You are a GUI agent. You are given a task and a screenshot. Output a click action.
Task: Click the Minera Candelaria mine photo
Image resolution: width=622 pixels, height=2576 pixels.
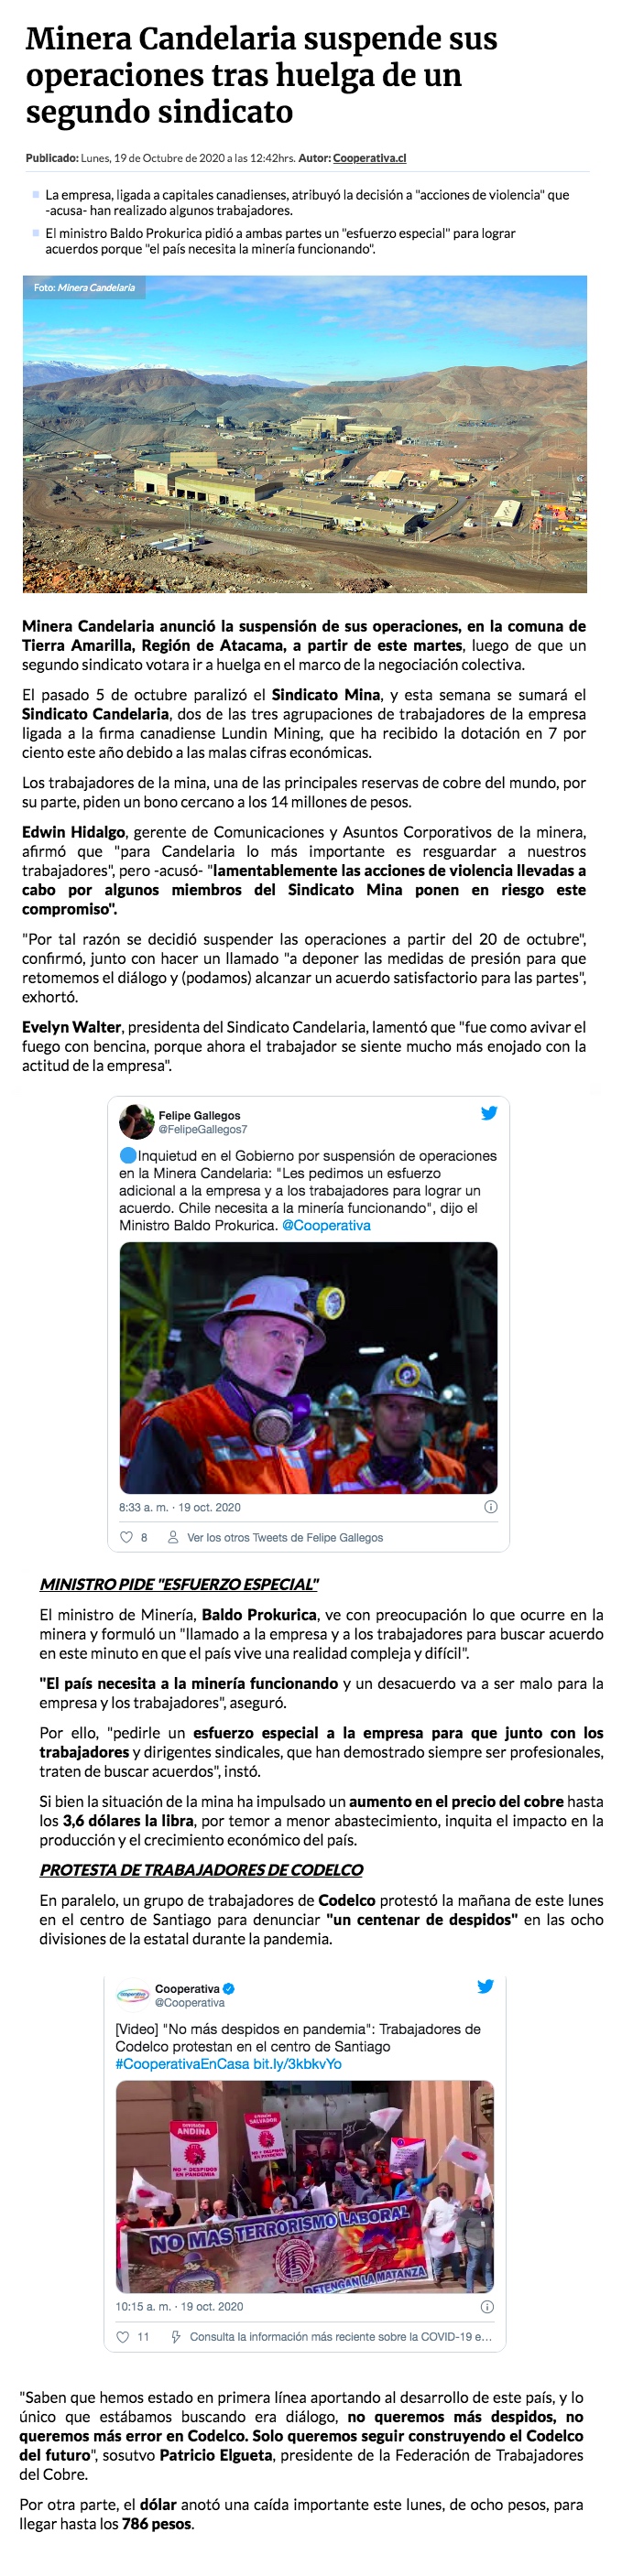305,434
